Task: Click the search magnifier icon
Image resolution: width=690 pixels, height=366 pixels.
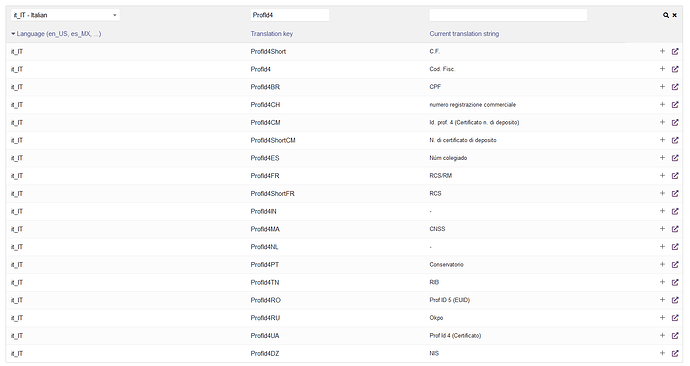Action: coord(666,15)
